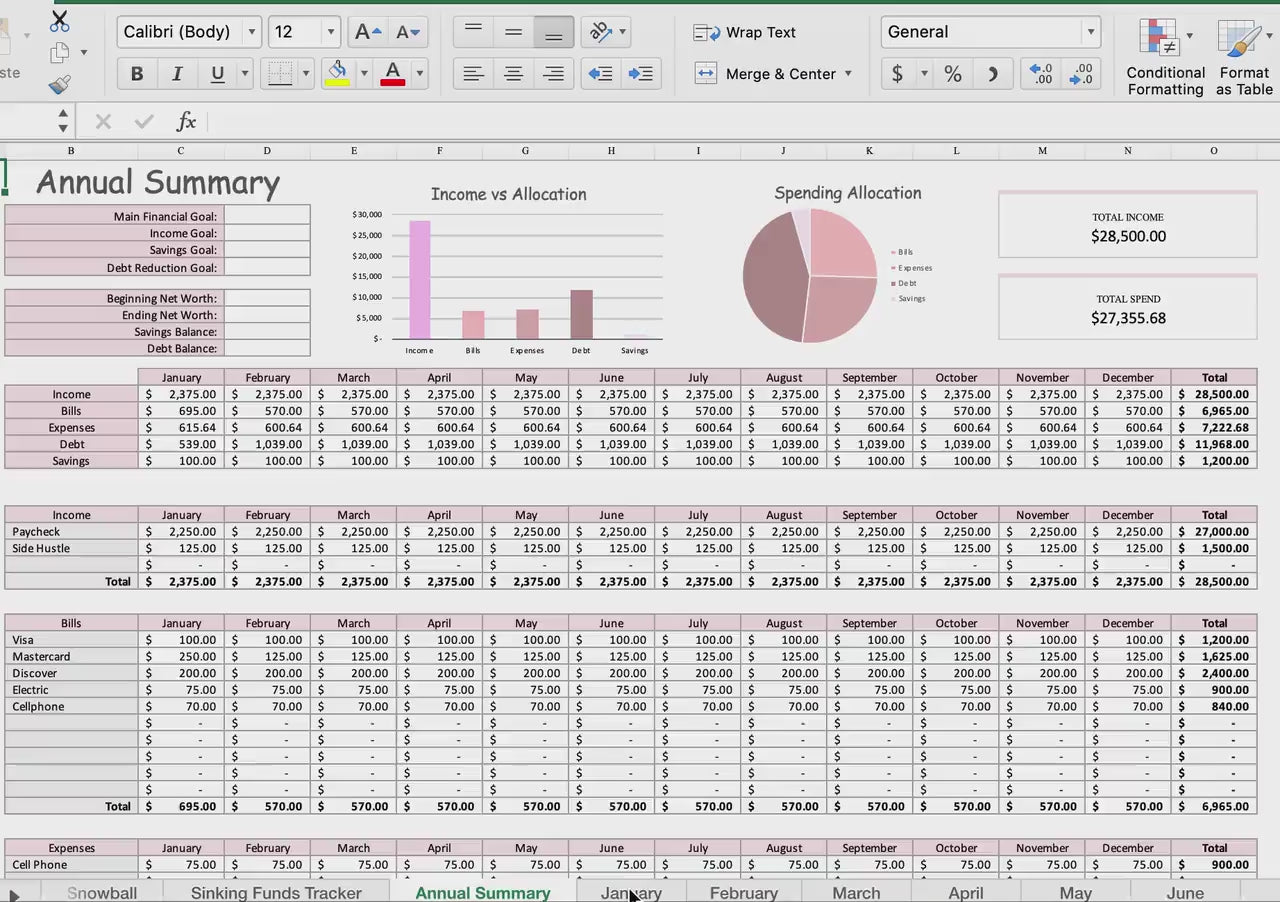Apply cell borders button
Screen dimensions: 1280x902
point(280,73)
